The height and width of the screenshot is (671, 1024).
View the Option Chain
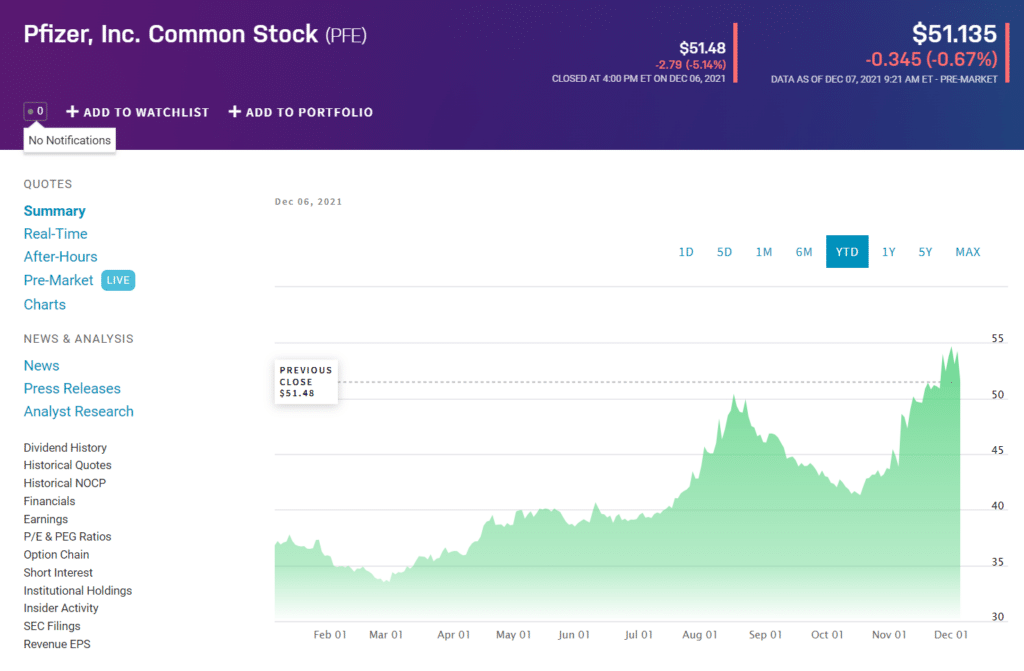[x=56, y=555]
